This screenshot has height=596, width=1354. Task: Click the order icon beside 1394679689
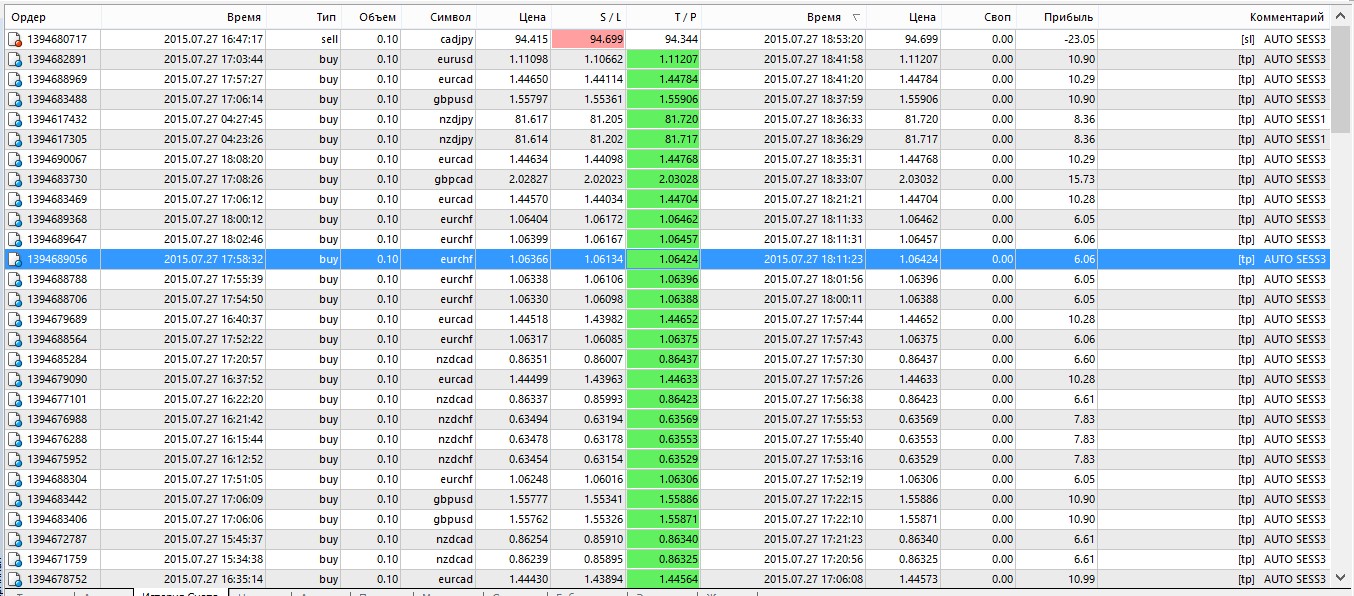15,319
